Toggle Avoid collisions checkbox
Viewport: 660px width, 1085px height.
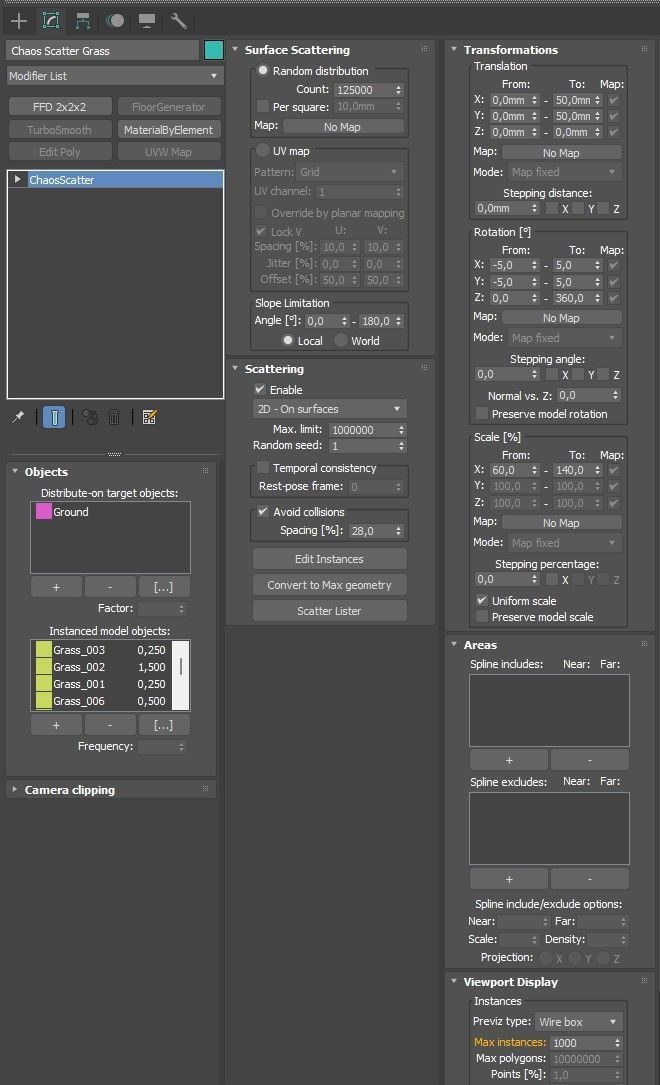pos(262,511)
